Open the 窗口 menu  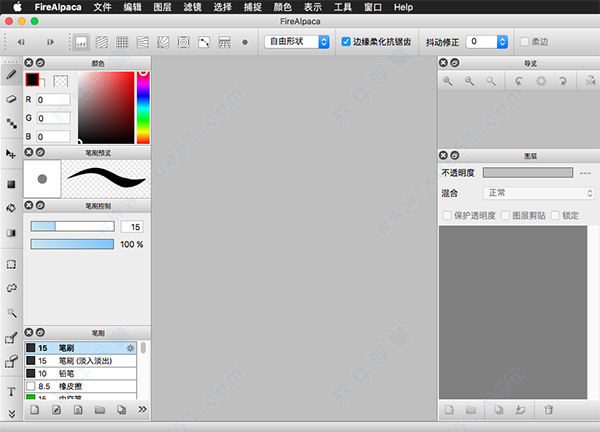point(373,7)
